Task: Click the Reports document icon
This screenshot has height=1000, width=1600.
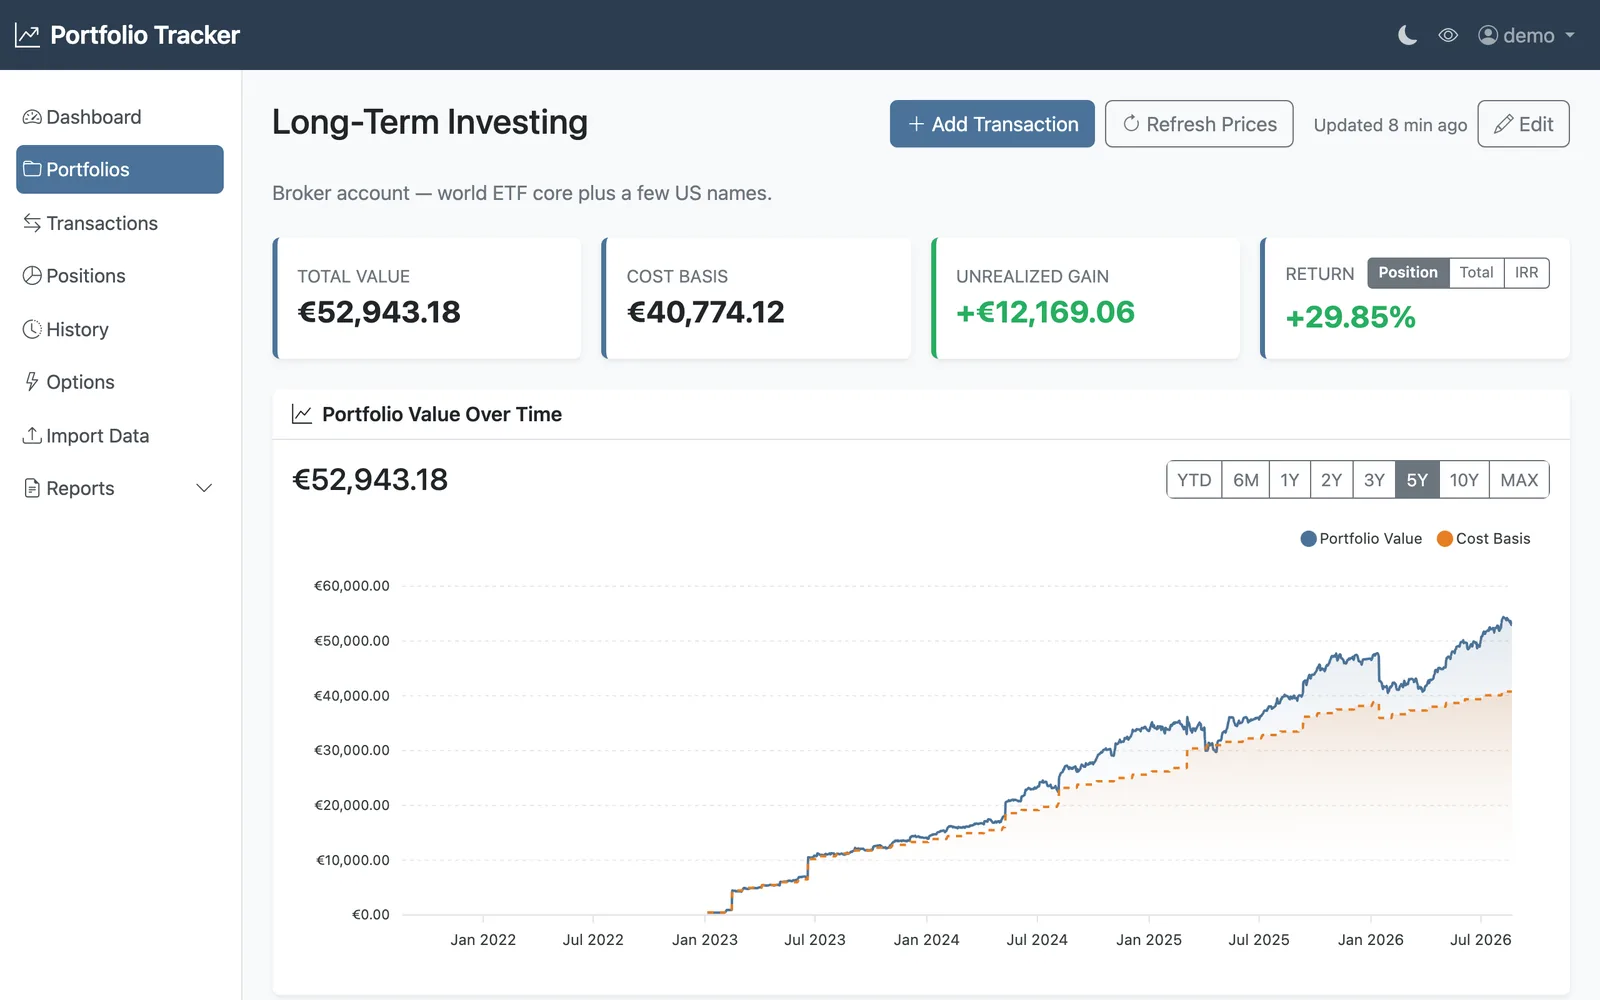Action: (32, 488)
